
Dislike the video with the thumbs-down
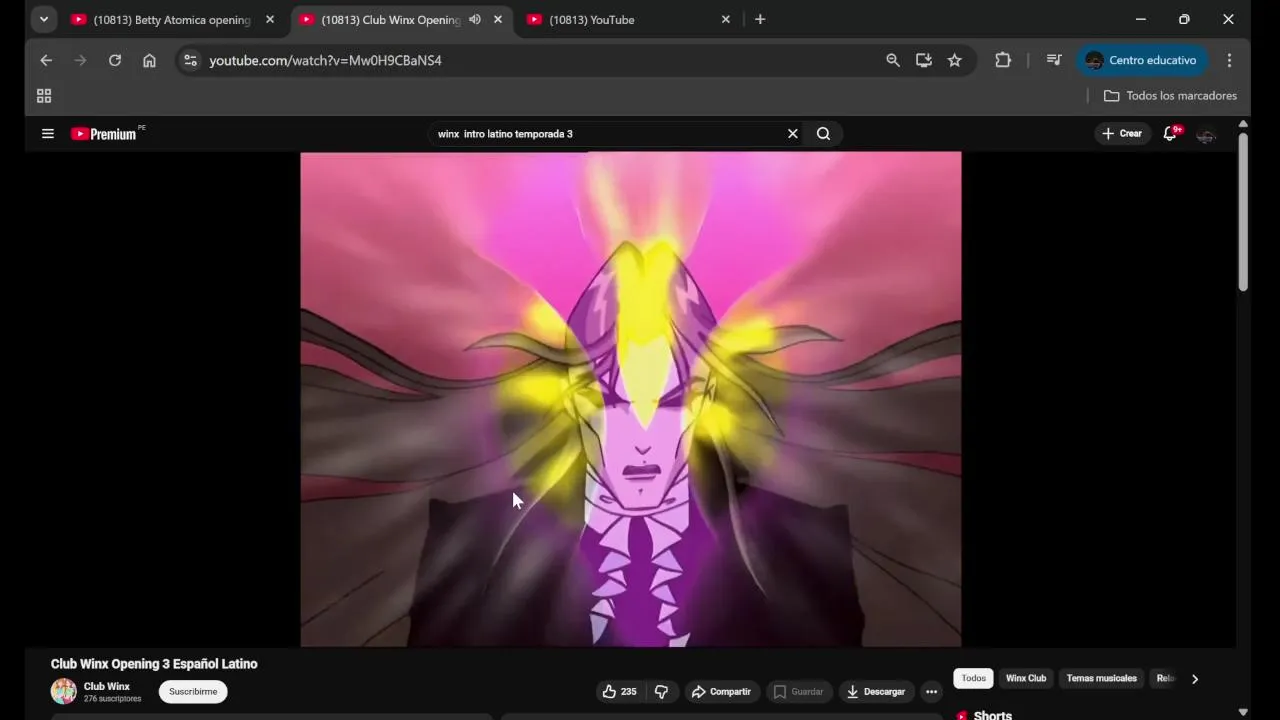pos(661,692)
